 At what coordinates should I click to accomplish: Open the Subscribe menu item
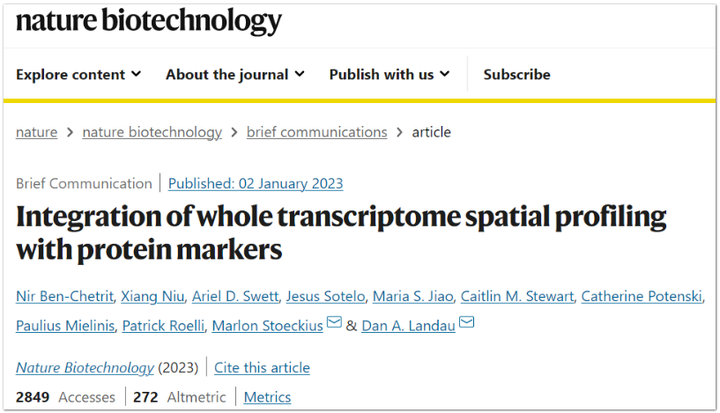pyautogui.click(x=516, y=74)
